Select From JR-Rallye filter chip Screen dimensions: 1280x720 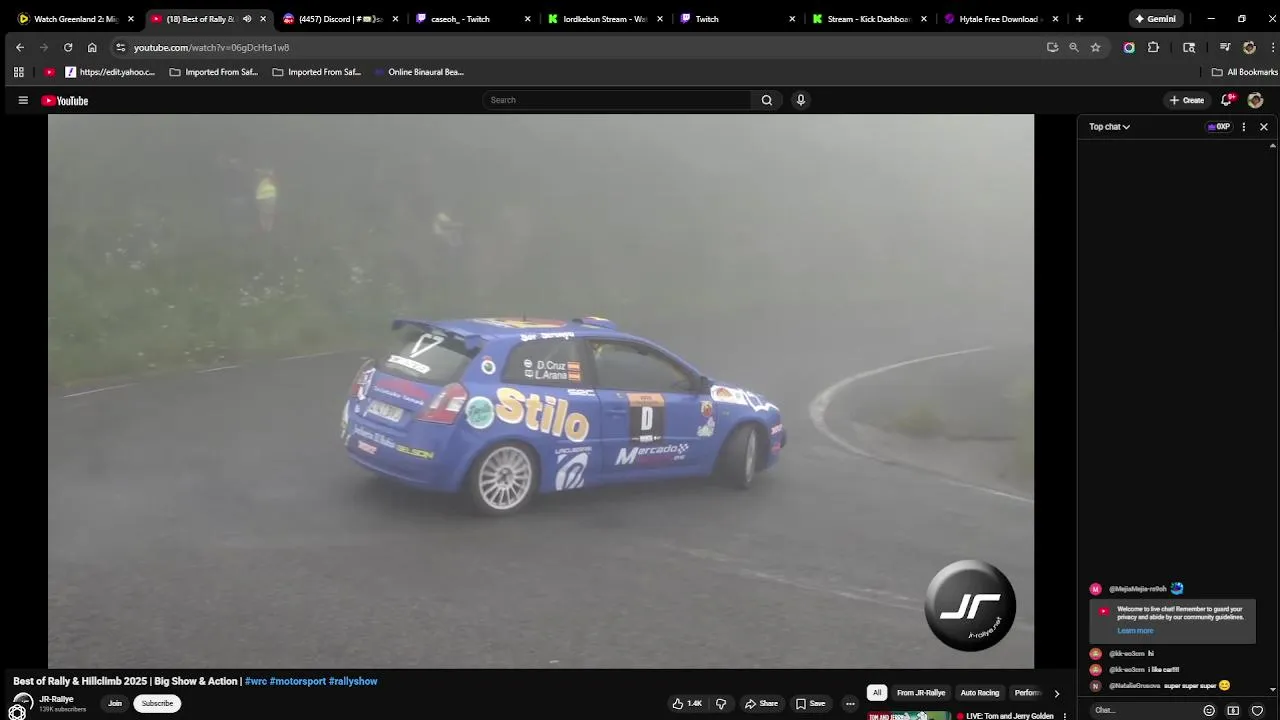click(x=921, y=693)
